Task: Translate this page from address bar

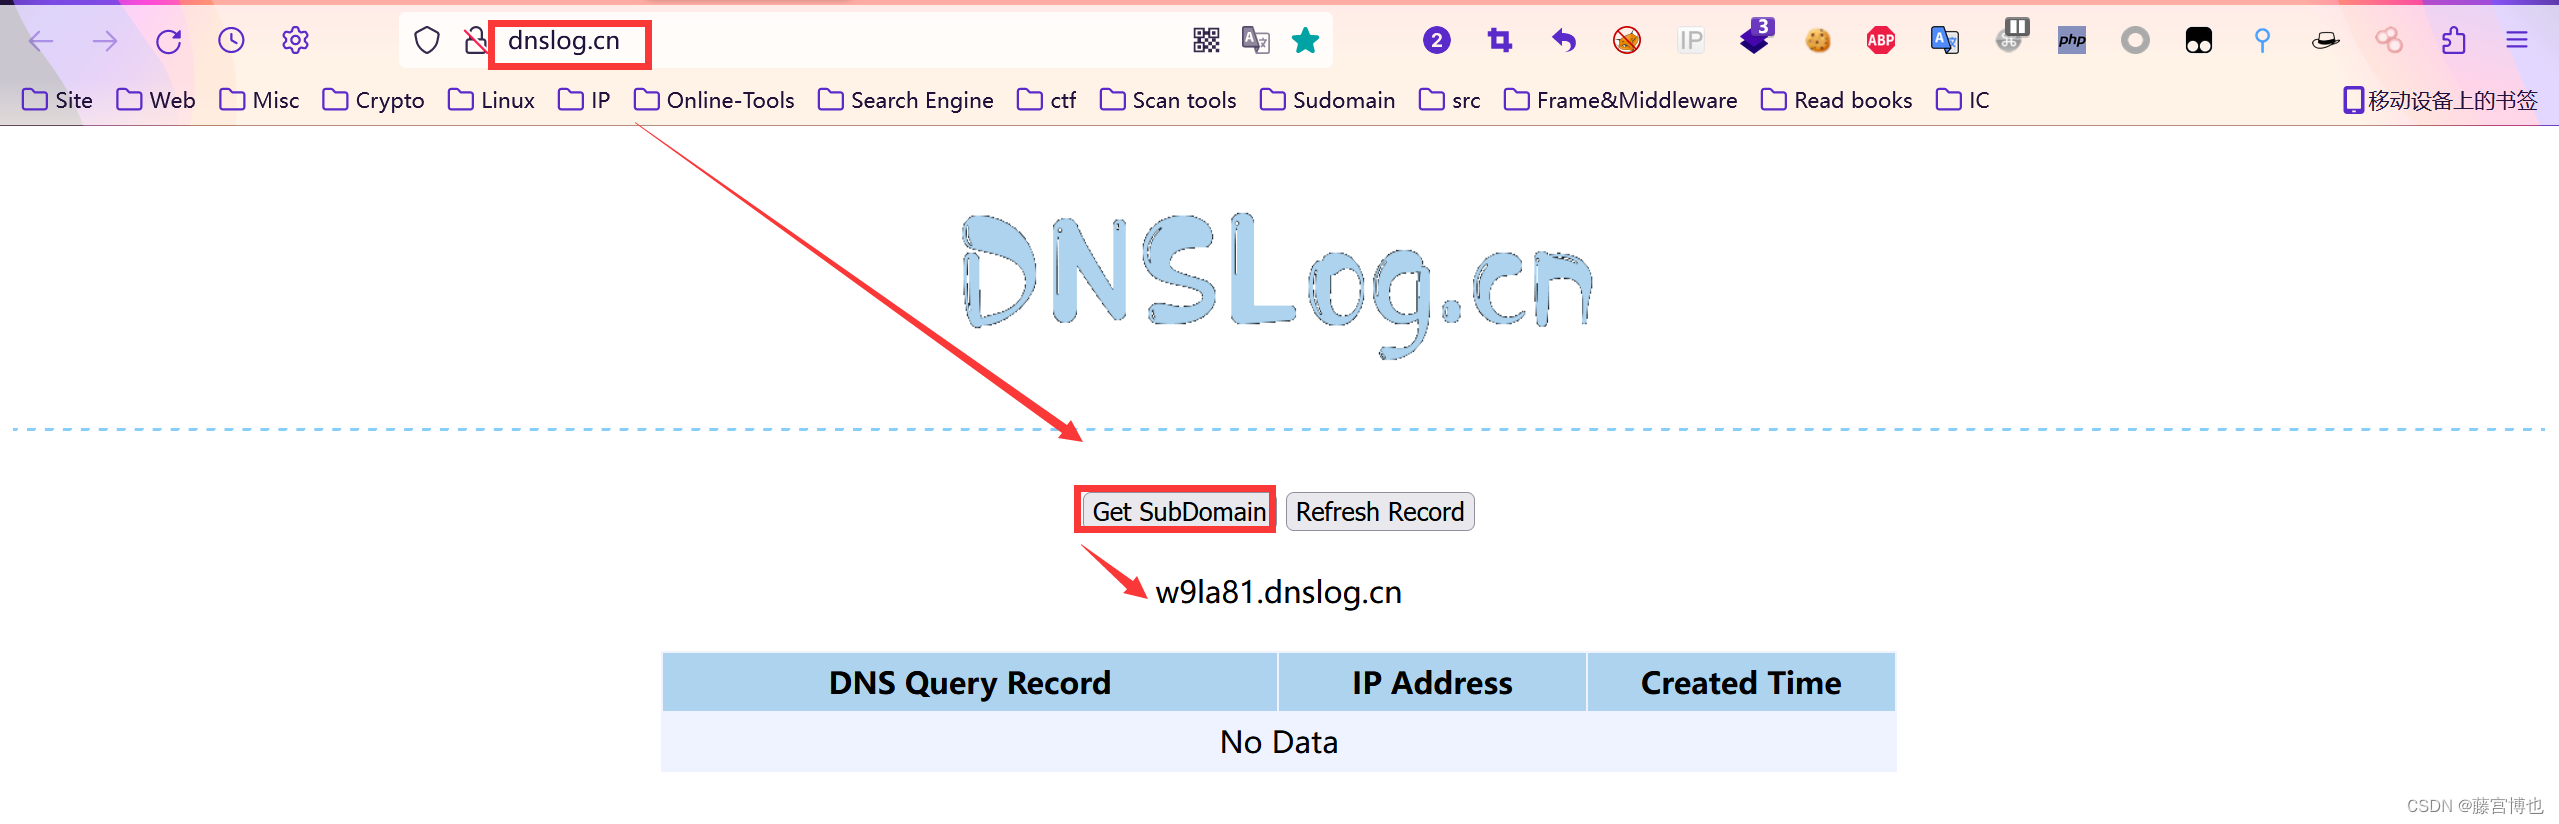Action: [1255, 40]
